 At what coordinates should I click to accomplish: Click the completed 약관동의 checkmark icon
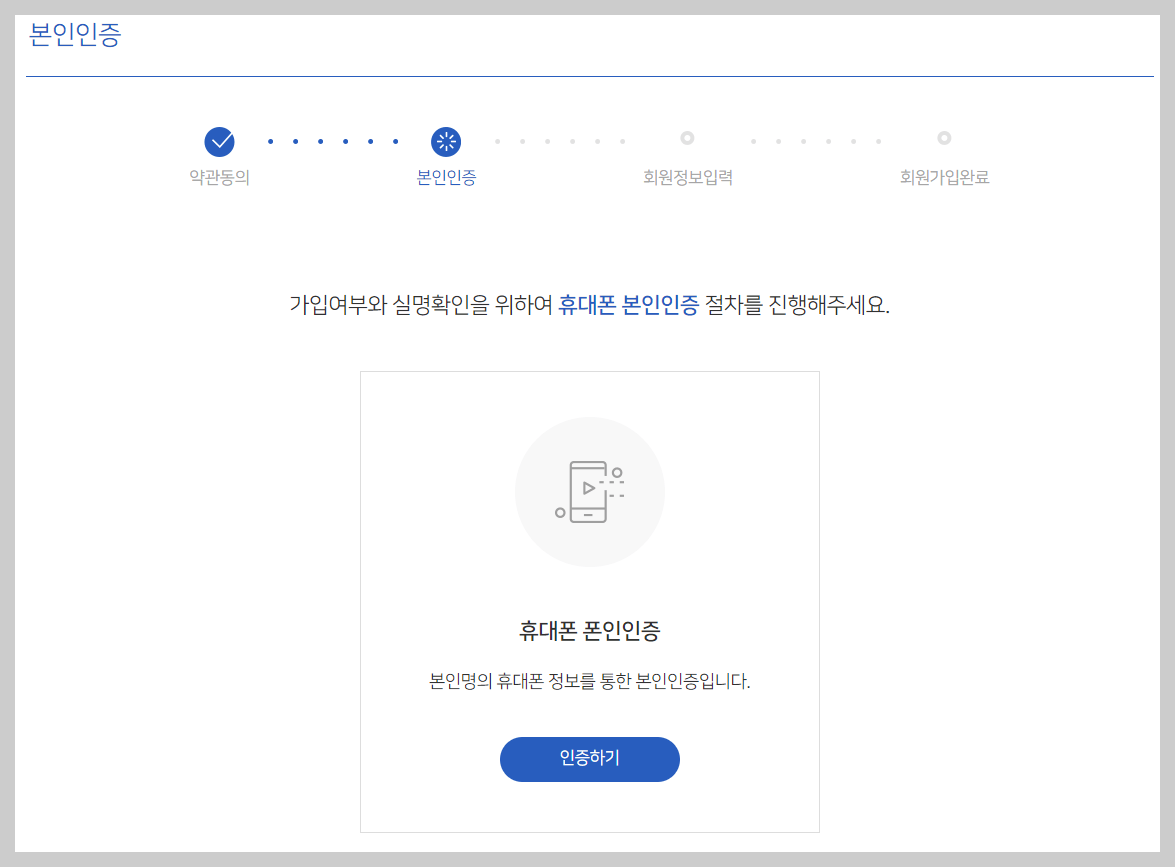[x=219, y=141]
